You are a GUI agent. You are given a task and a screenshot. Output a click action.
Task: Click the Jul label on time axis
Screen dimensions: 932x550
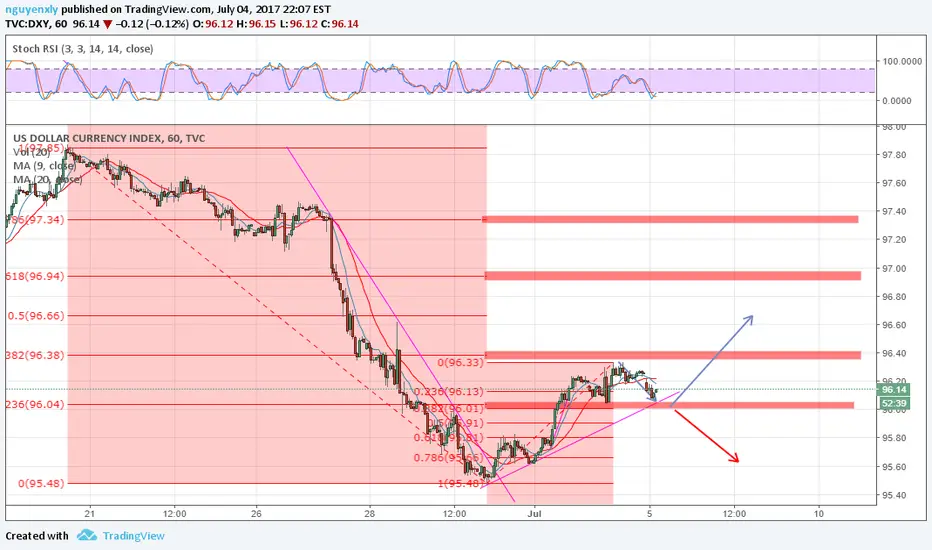click(x=534, y=514)
